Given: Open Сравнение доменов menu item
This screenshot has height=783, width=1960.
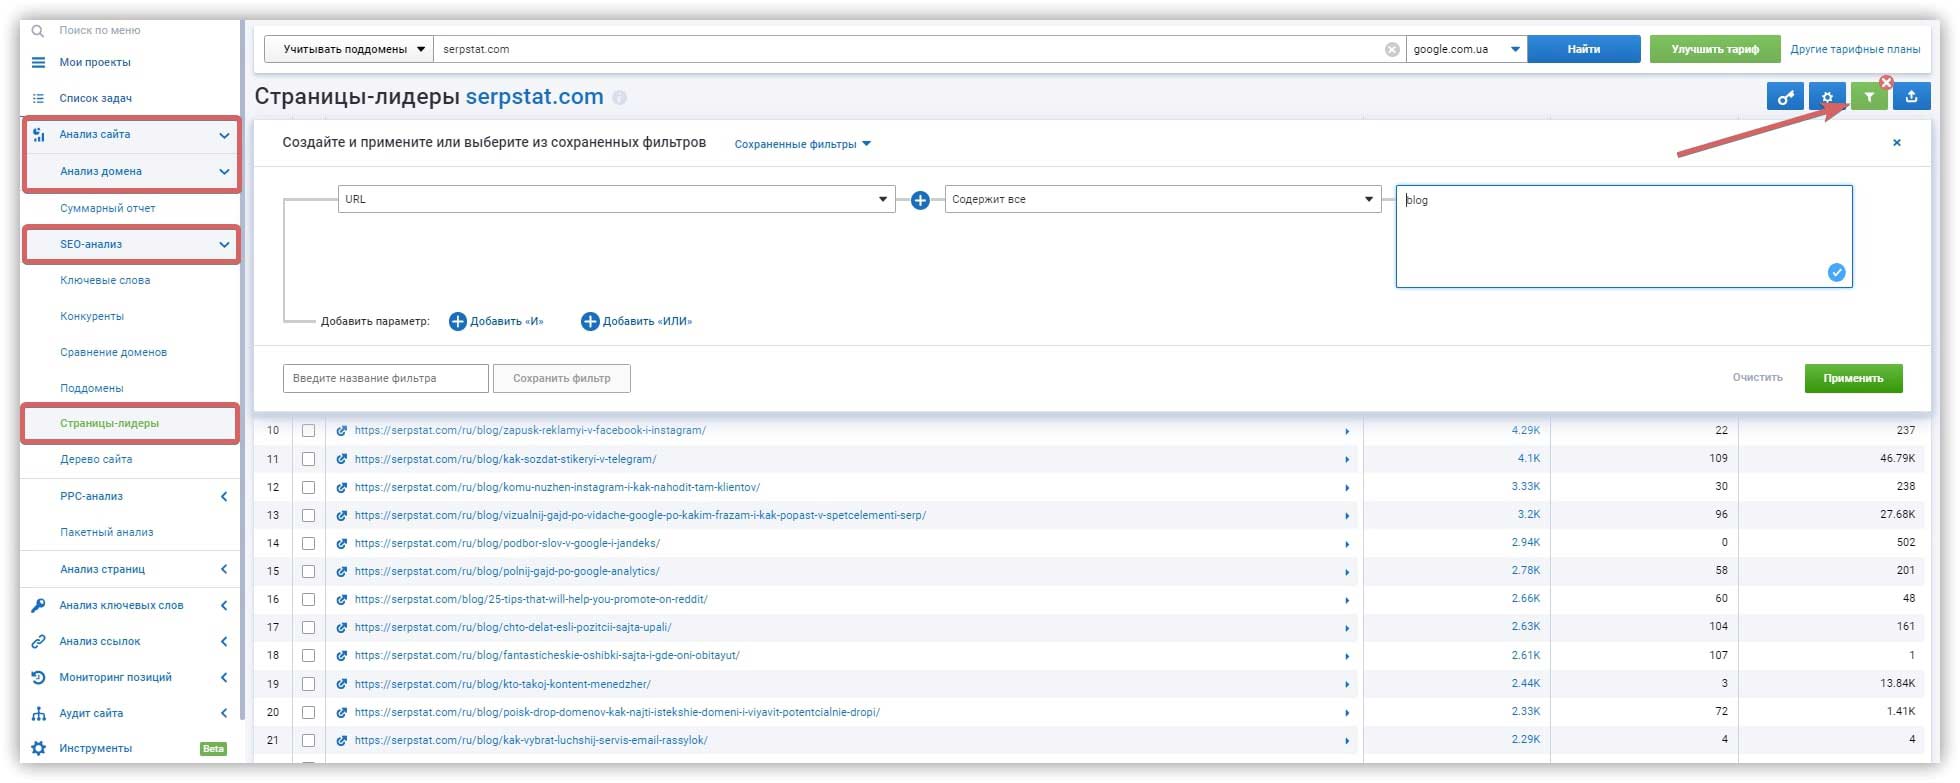Looking at the screenshot, I should [x=113, y=352].
